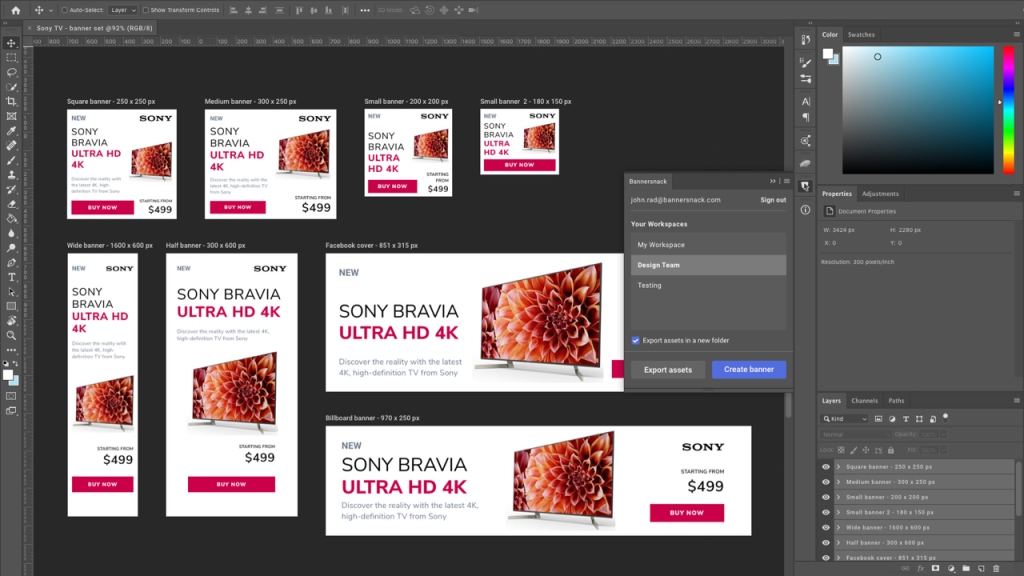Viewport: 1024px width, 576px height.
Task: Select the Eyedropper tool
Action: pyautogui.click(x=11, y=131)
